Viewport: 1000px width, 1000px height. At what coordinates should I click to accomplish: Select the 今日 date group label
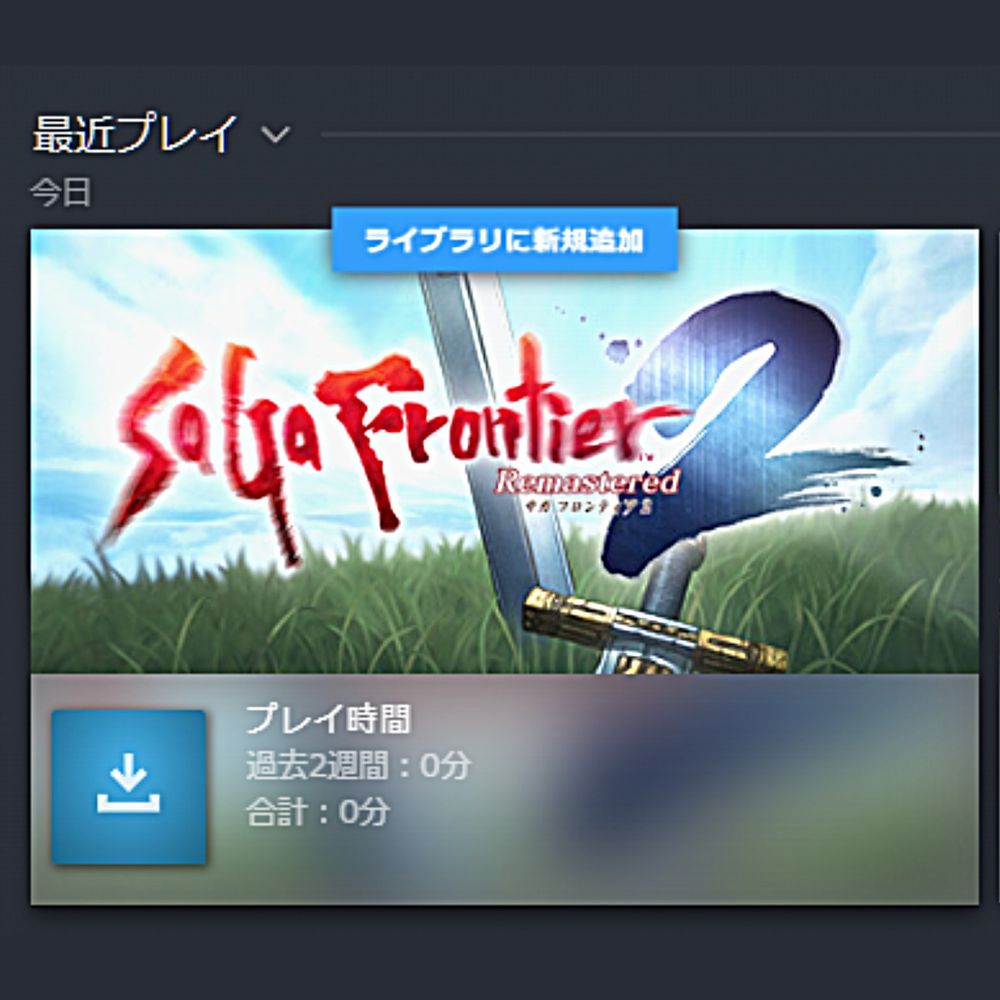click(61, 193)
